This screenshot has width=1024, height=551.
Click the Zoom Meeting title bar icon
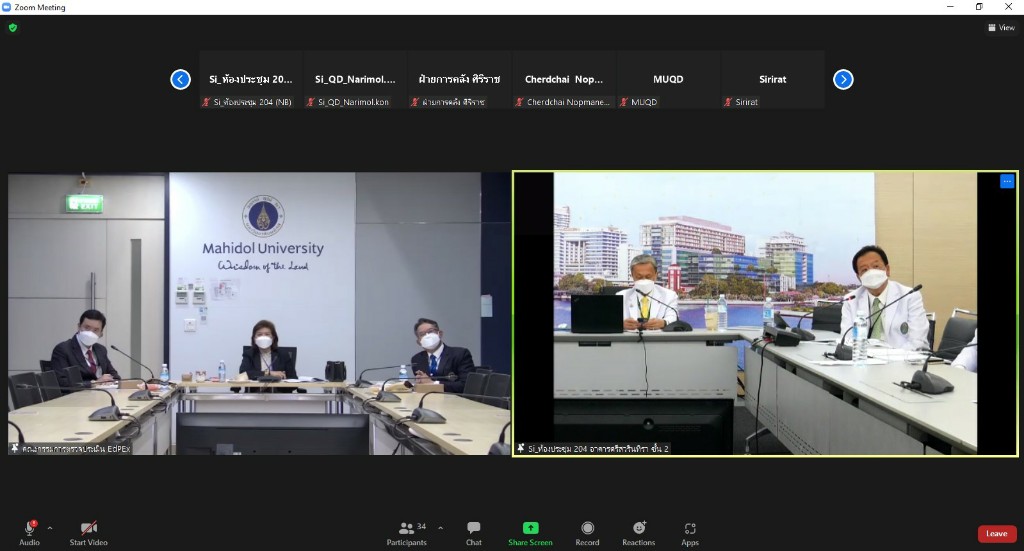point(7,7)
